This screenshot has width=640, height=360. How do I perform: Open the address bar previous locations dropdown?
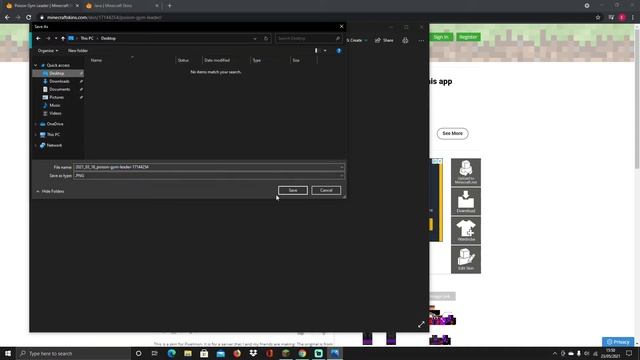click(255, 38)
